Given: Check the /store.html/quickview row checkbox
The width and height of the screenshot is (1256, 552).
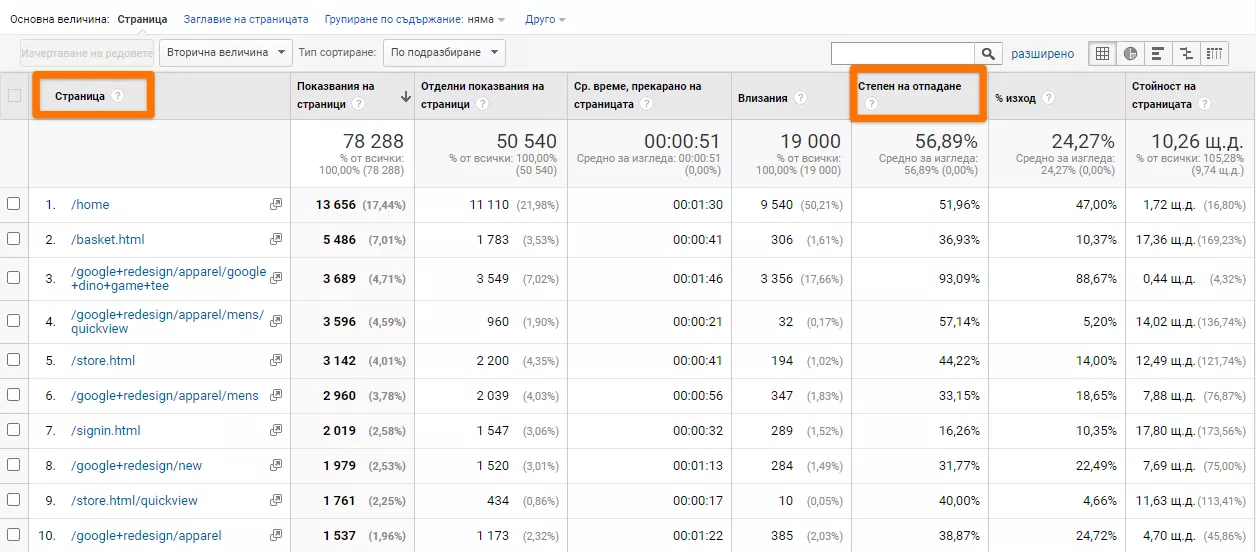Looking at the screenshot, I should [14, 500].
